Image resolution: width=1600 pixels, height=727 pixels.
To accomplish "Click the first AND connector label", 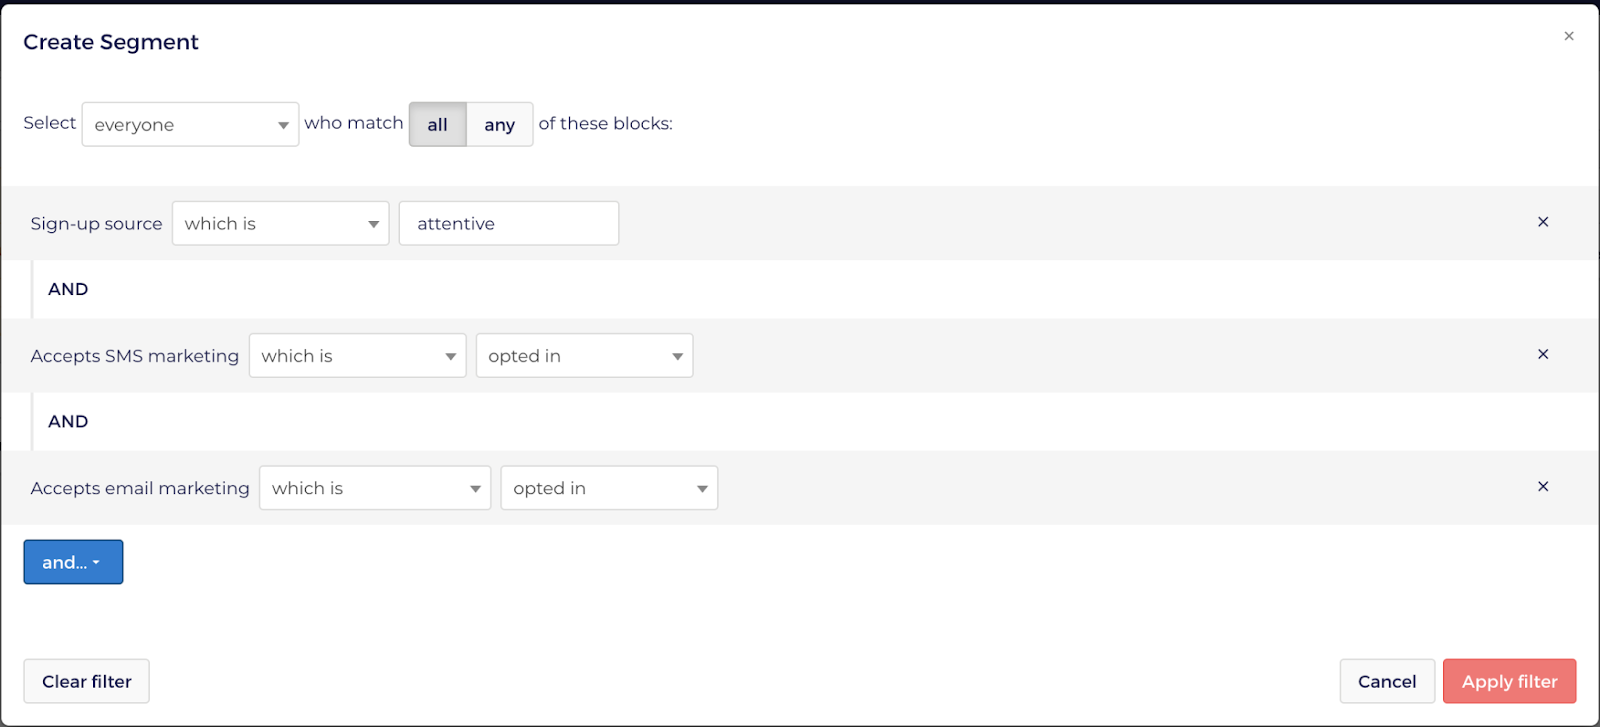I will pos(68,289).
